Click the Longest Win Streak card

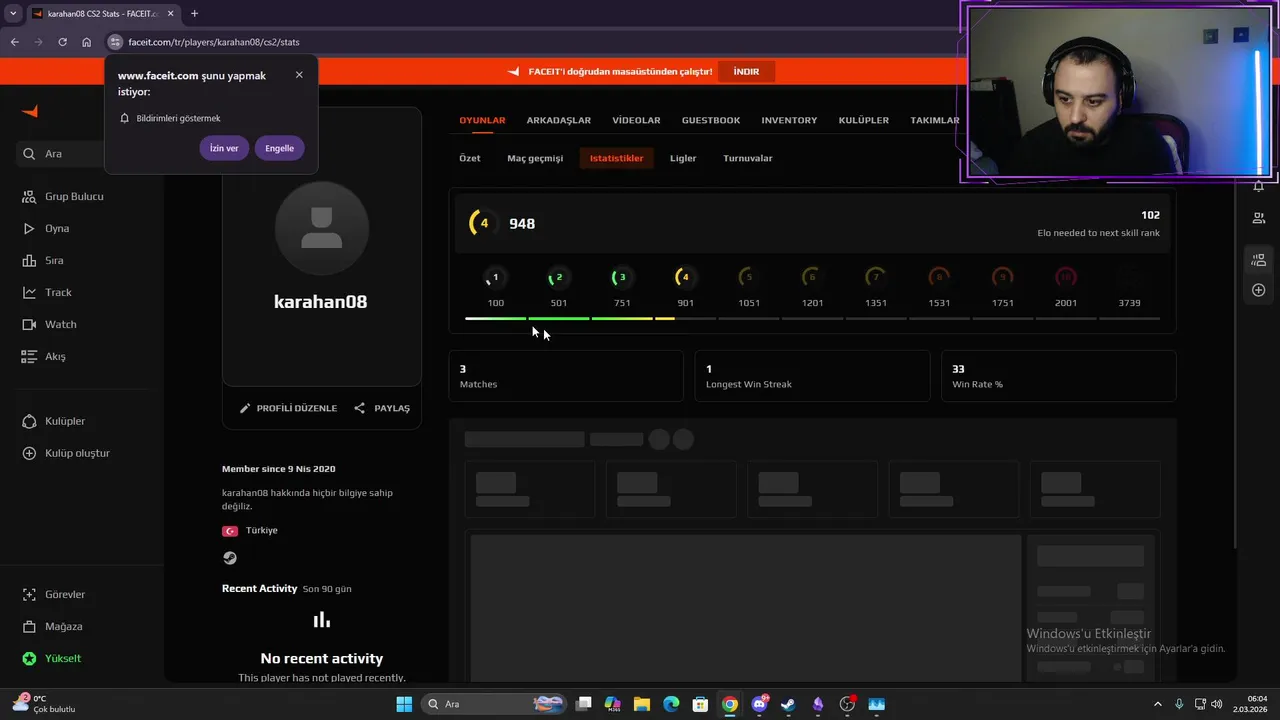[812, 376]
